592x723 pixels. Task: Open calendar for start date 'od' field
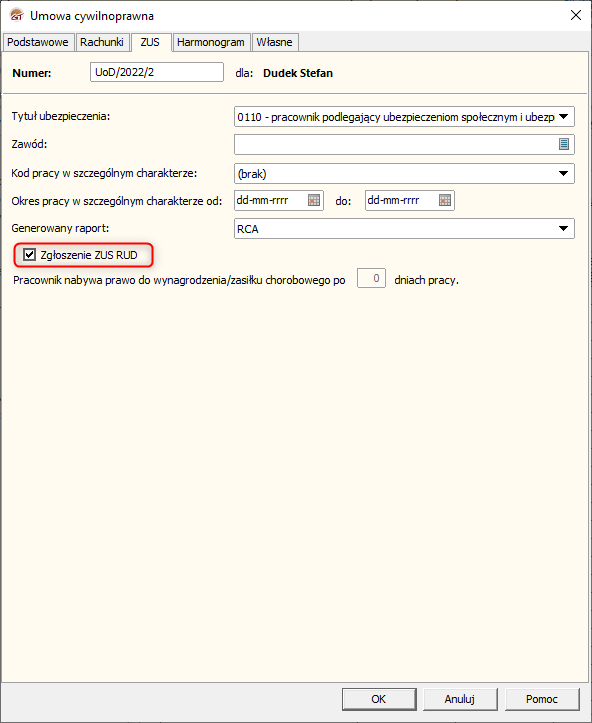tap(314, 201)
